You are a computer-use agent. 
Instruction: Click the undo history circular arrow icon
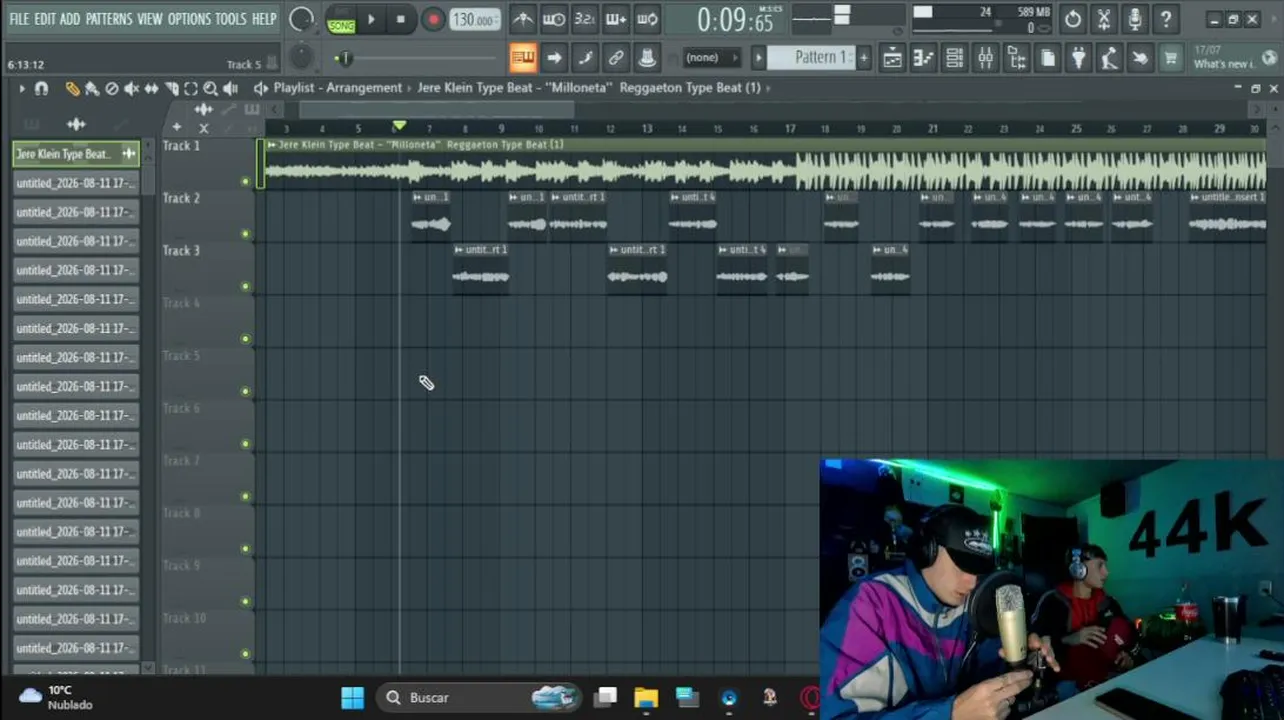coord(1073,19)
